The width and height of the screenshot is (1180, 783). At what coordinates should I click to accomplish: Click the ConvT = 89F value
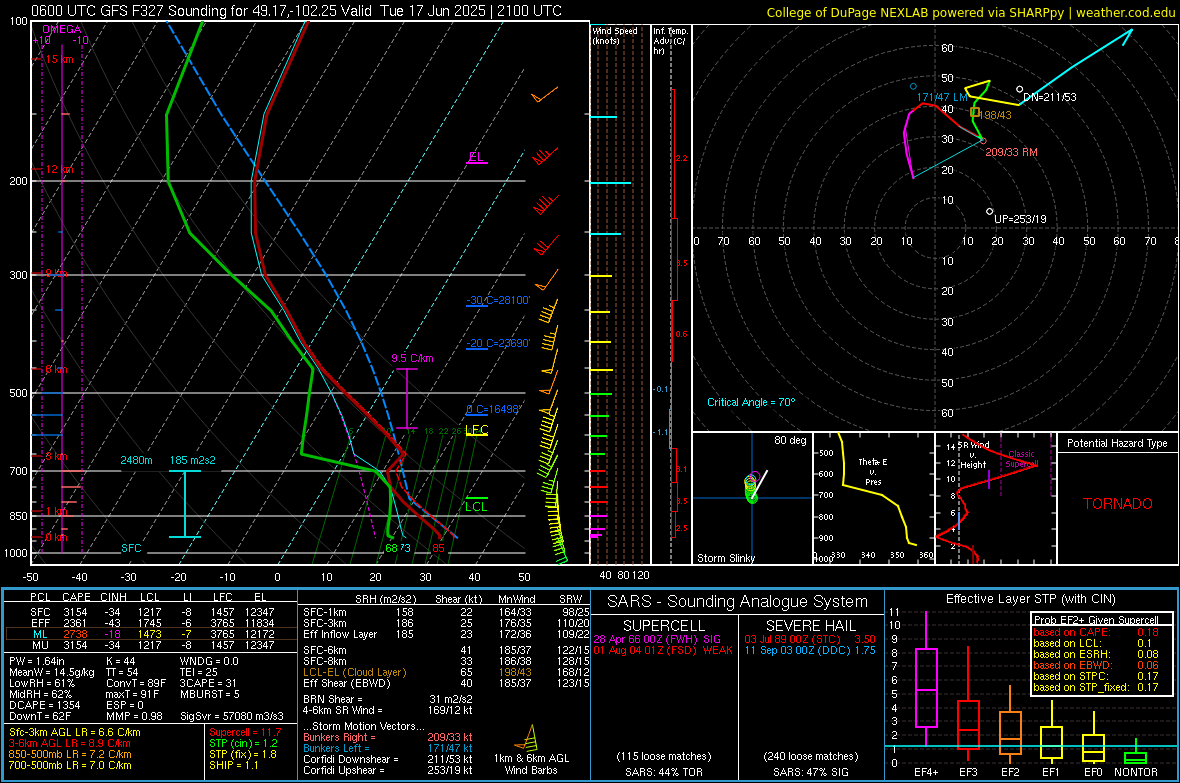click(136, 683)
